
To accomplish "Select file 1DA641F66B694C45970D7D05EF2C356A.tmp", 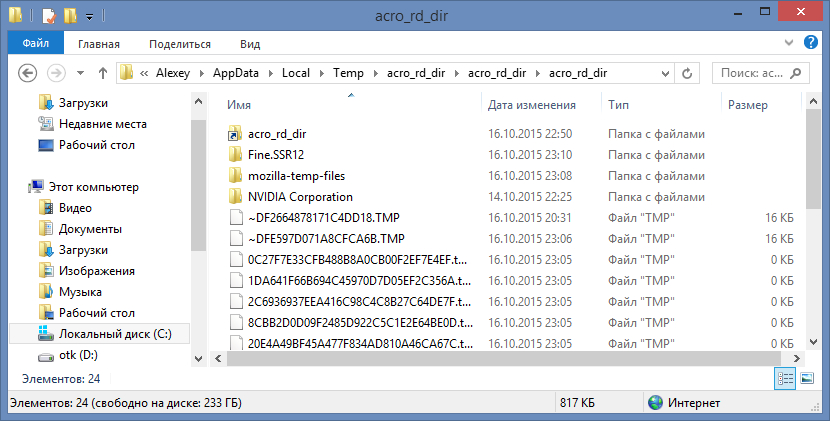I will point(359,281).
